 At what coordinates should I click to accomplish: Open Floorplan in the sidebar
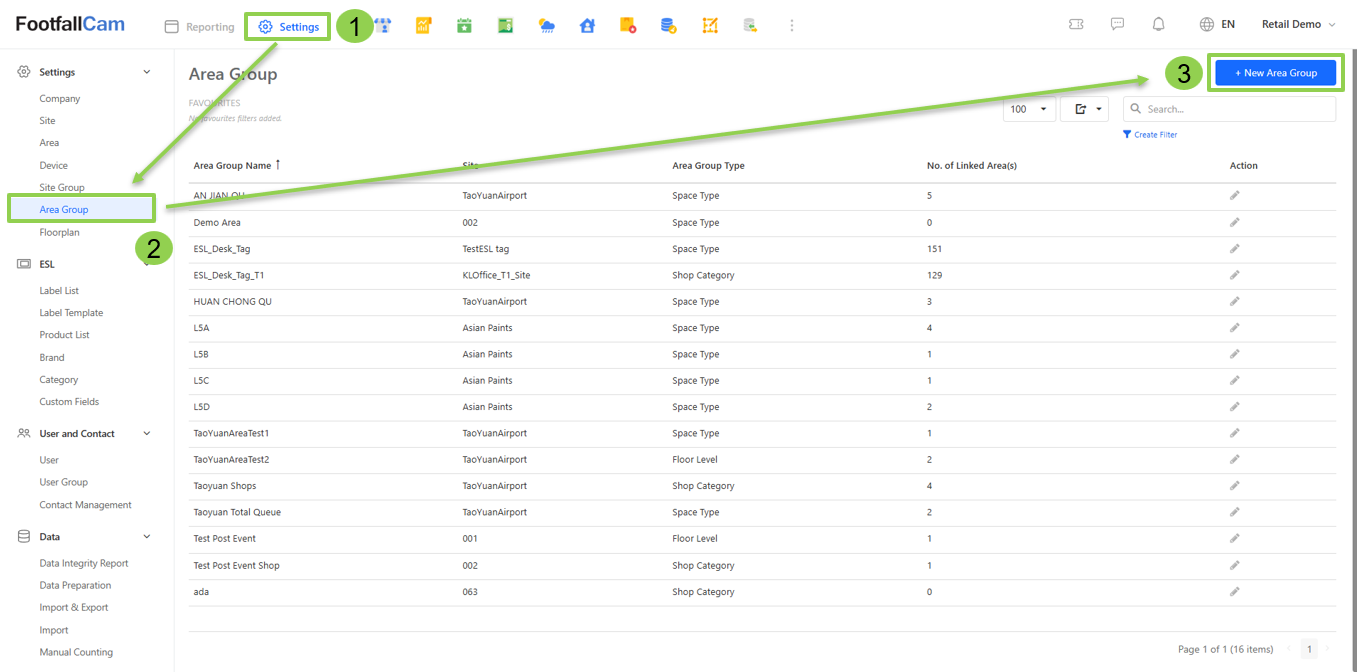click(x=59, y=232)
